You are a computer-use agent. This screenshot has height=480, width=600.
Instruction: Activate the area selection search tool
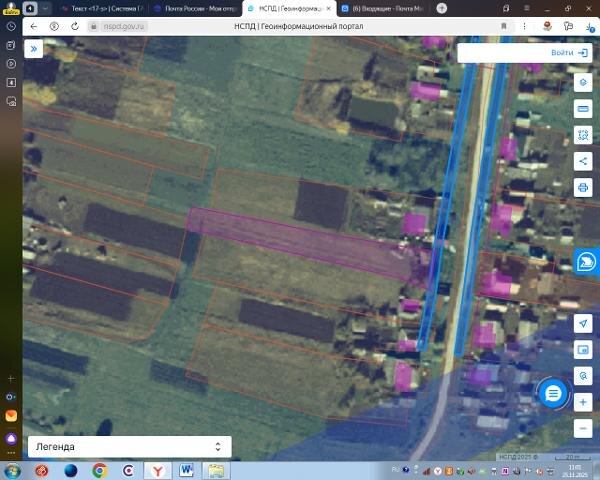click(x=583, y=135)
